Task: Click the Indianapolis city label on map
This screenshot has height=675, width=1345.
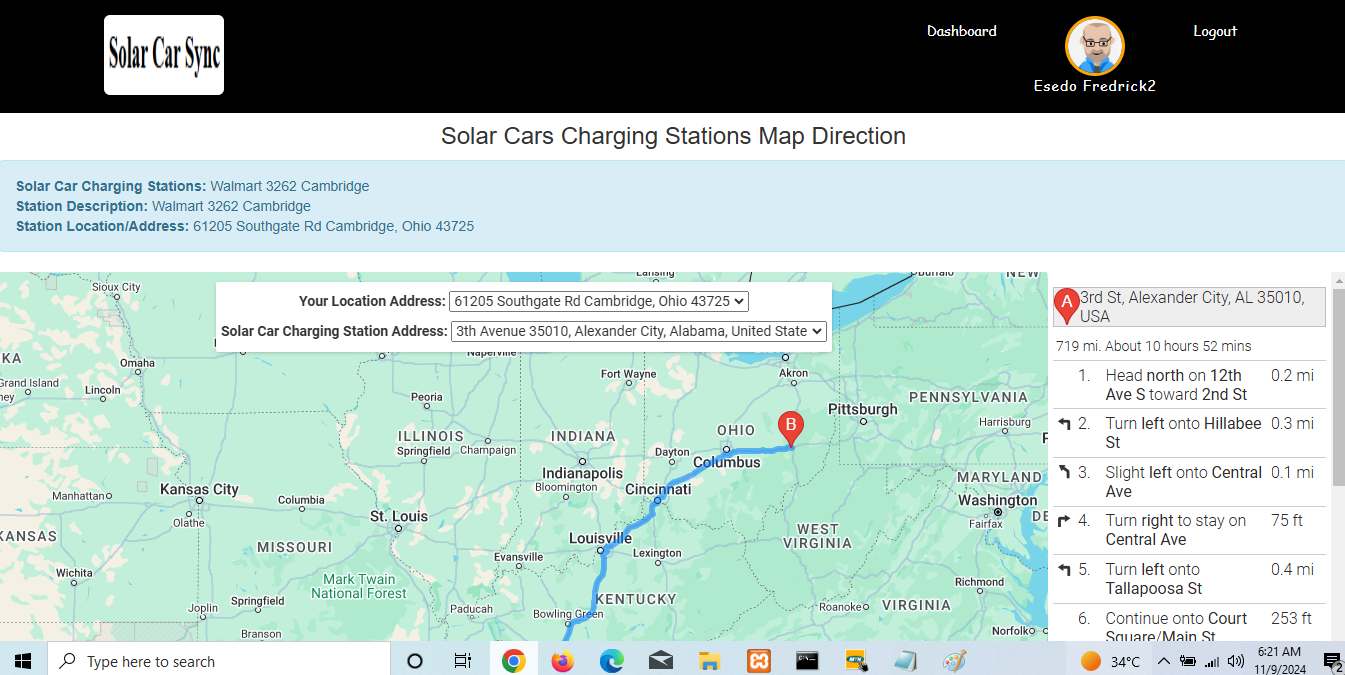Action: point(583,473)
